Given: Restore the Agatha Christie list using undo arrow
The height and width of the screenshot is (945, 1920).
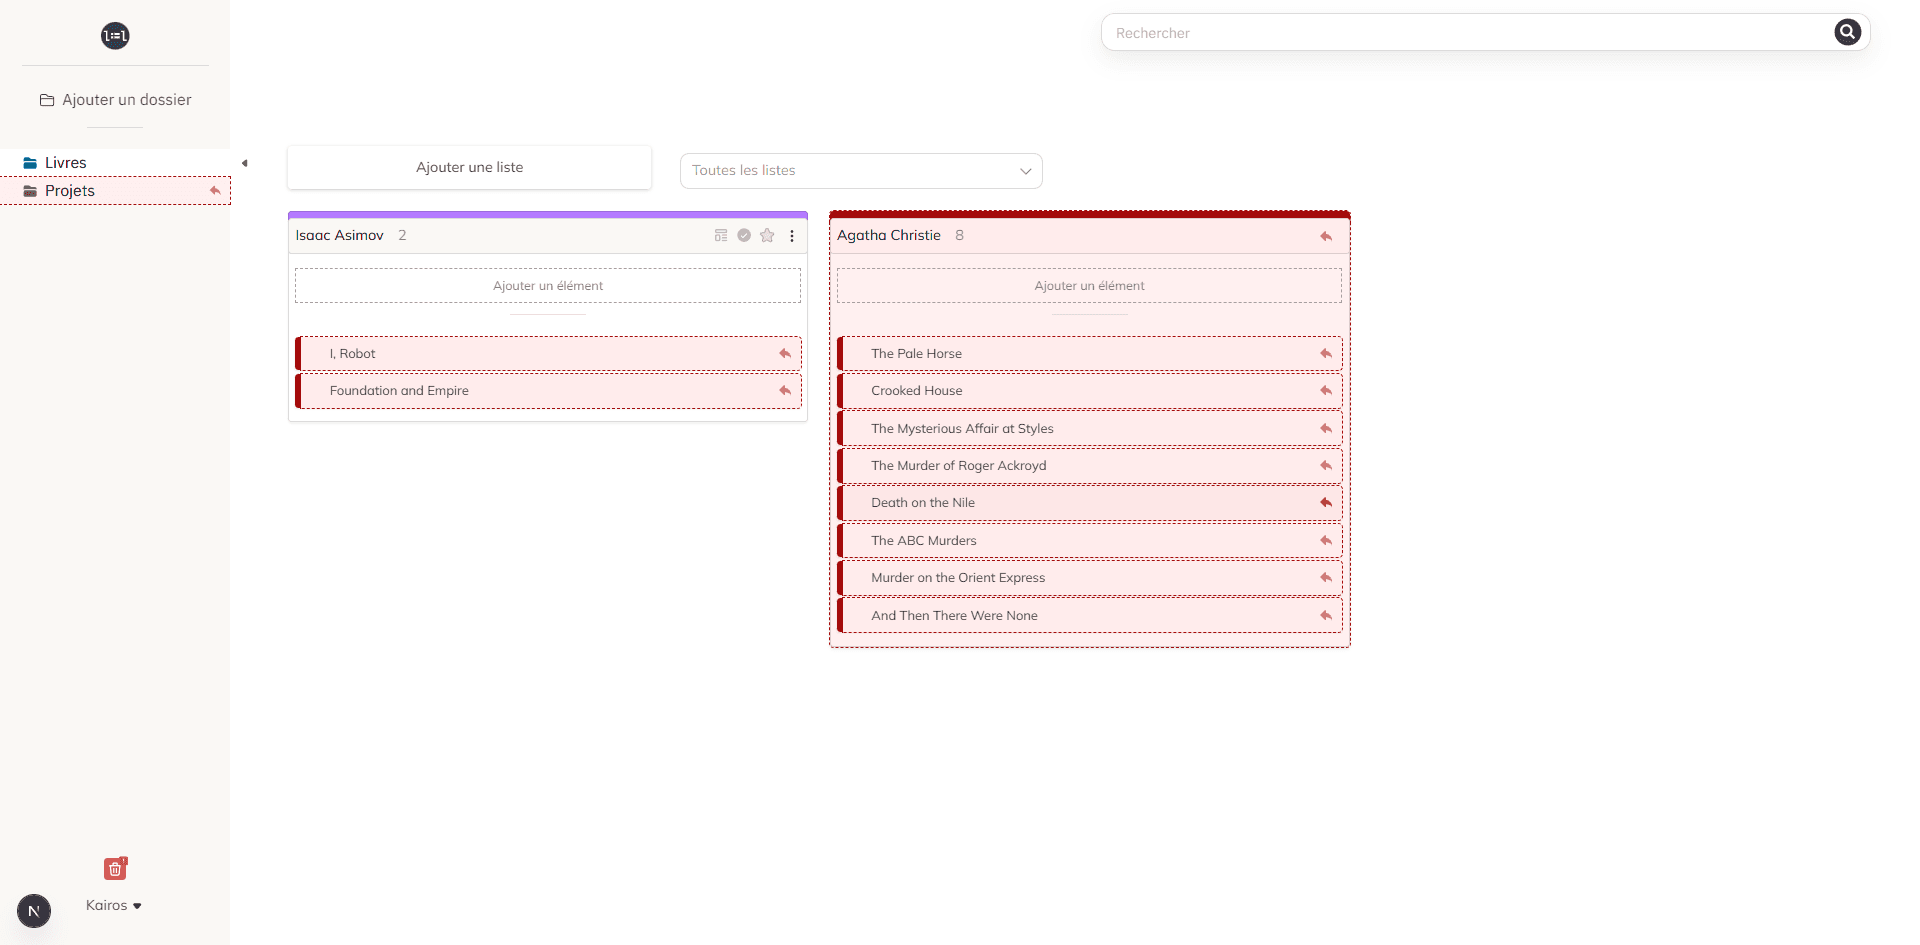Looking at the screenshot, I should click(1326, 236).
